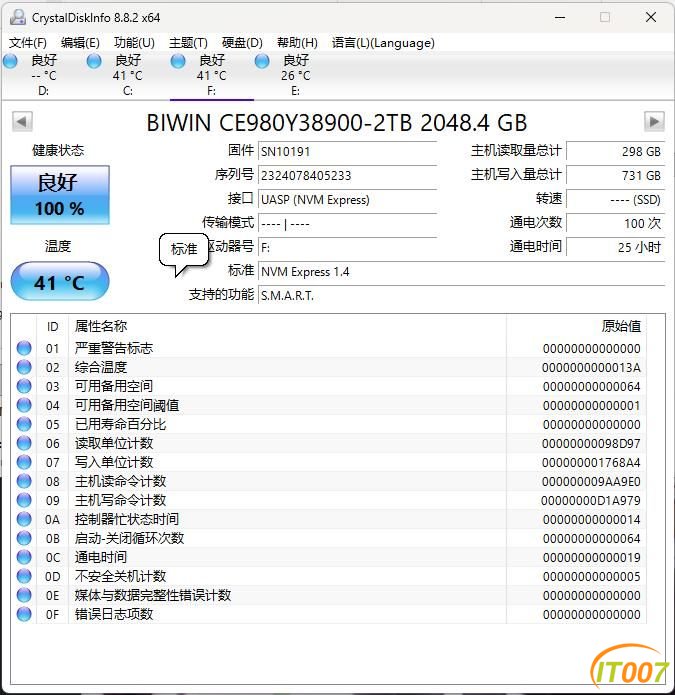Click status orb for 05 已用寿命百分比
The image size is (675, 695).
24,424
